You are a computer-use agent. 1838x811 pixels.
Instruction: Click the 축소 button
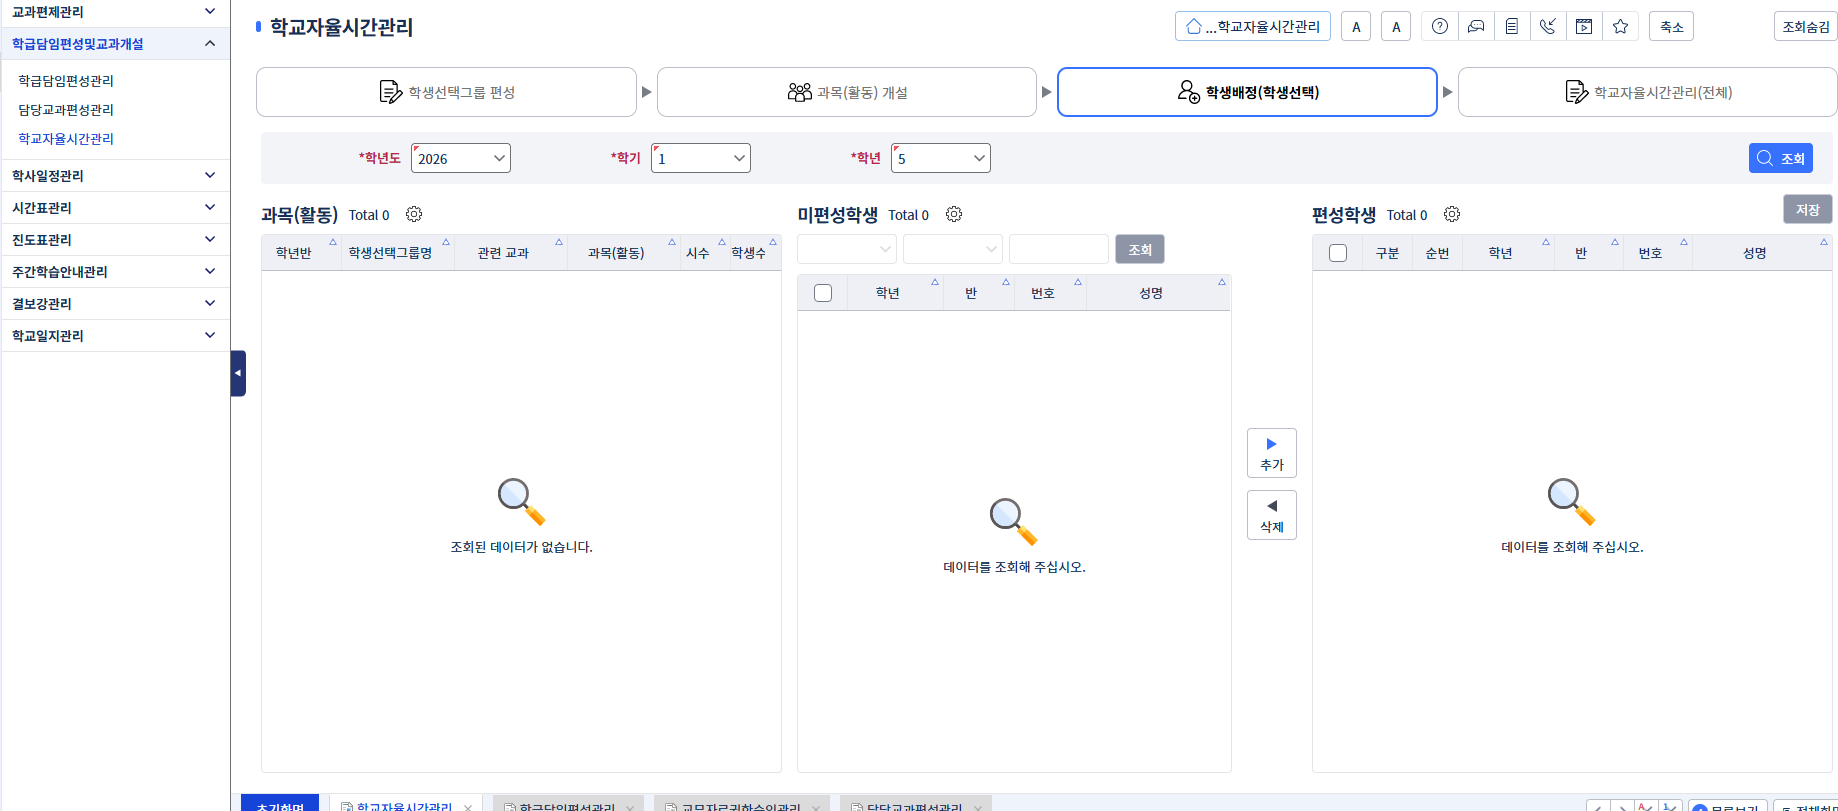click(1672, 27)
